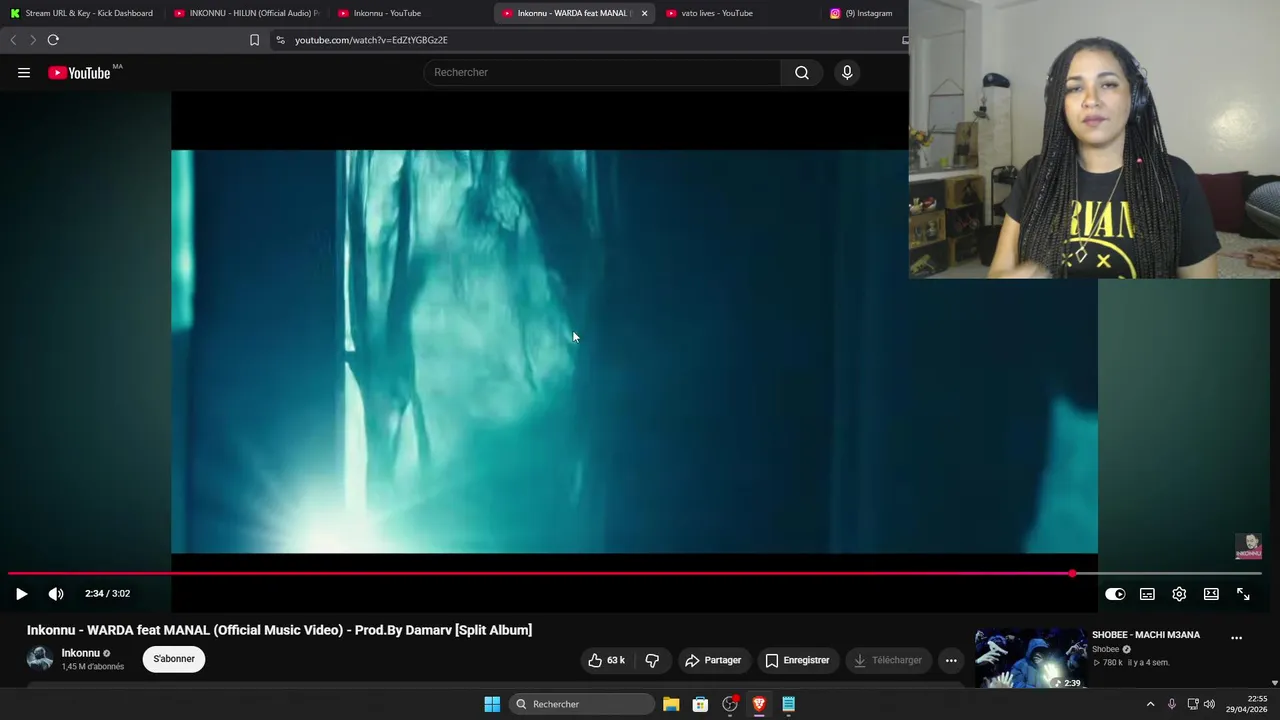This screenshot has height=720, width=1280.
Task: Switch to theater mode
Action: (x=1211, y=594)
